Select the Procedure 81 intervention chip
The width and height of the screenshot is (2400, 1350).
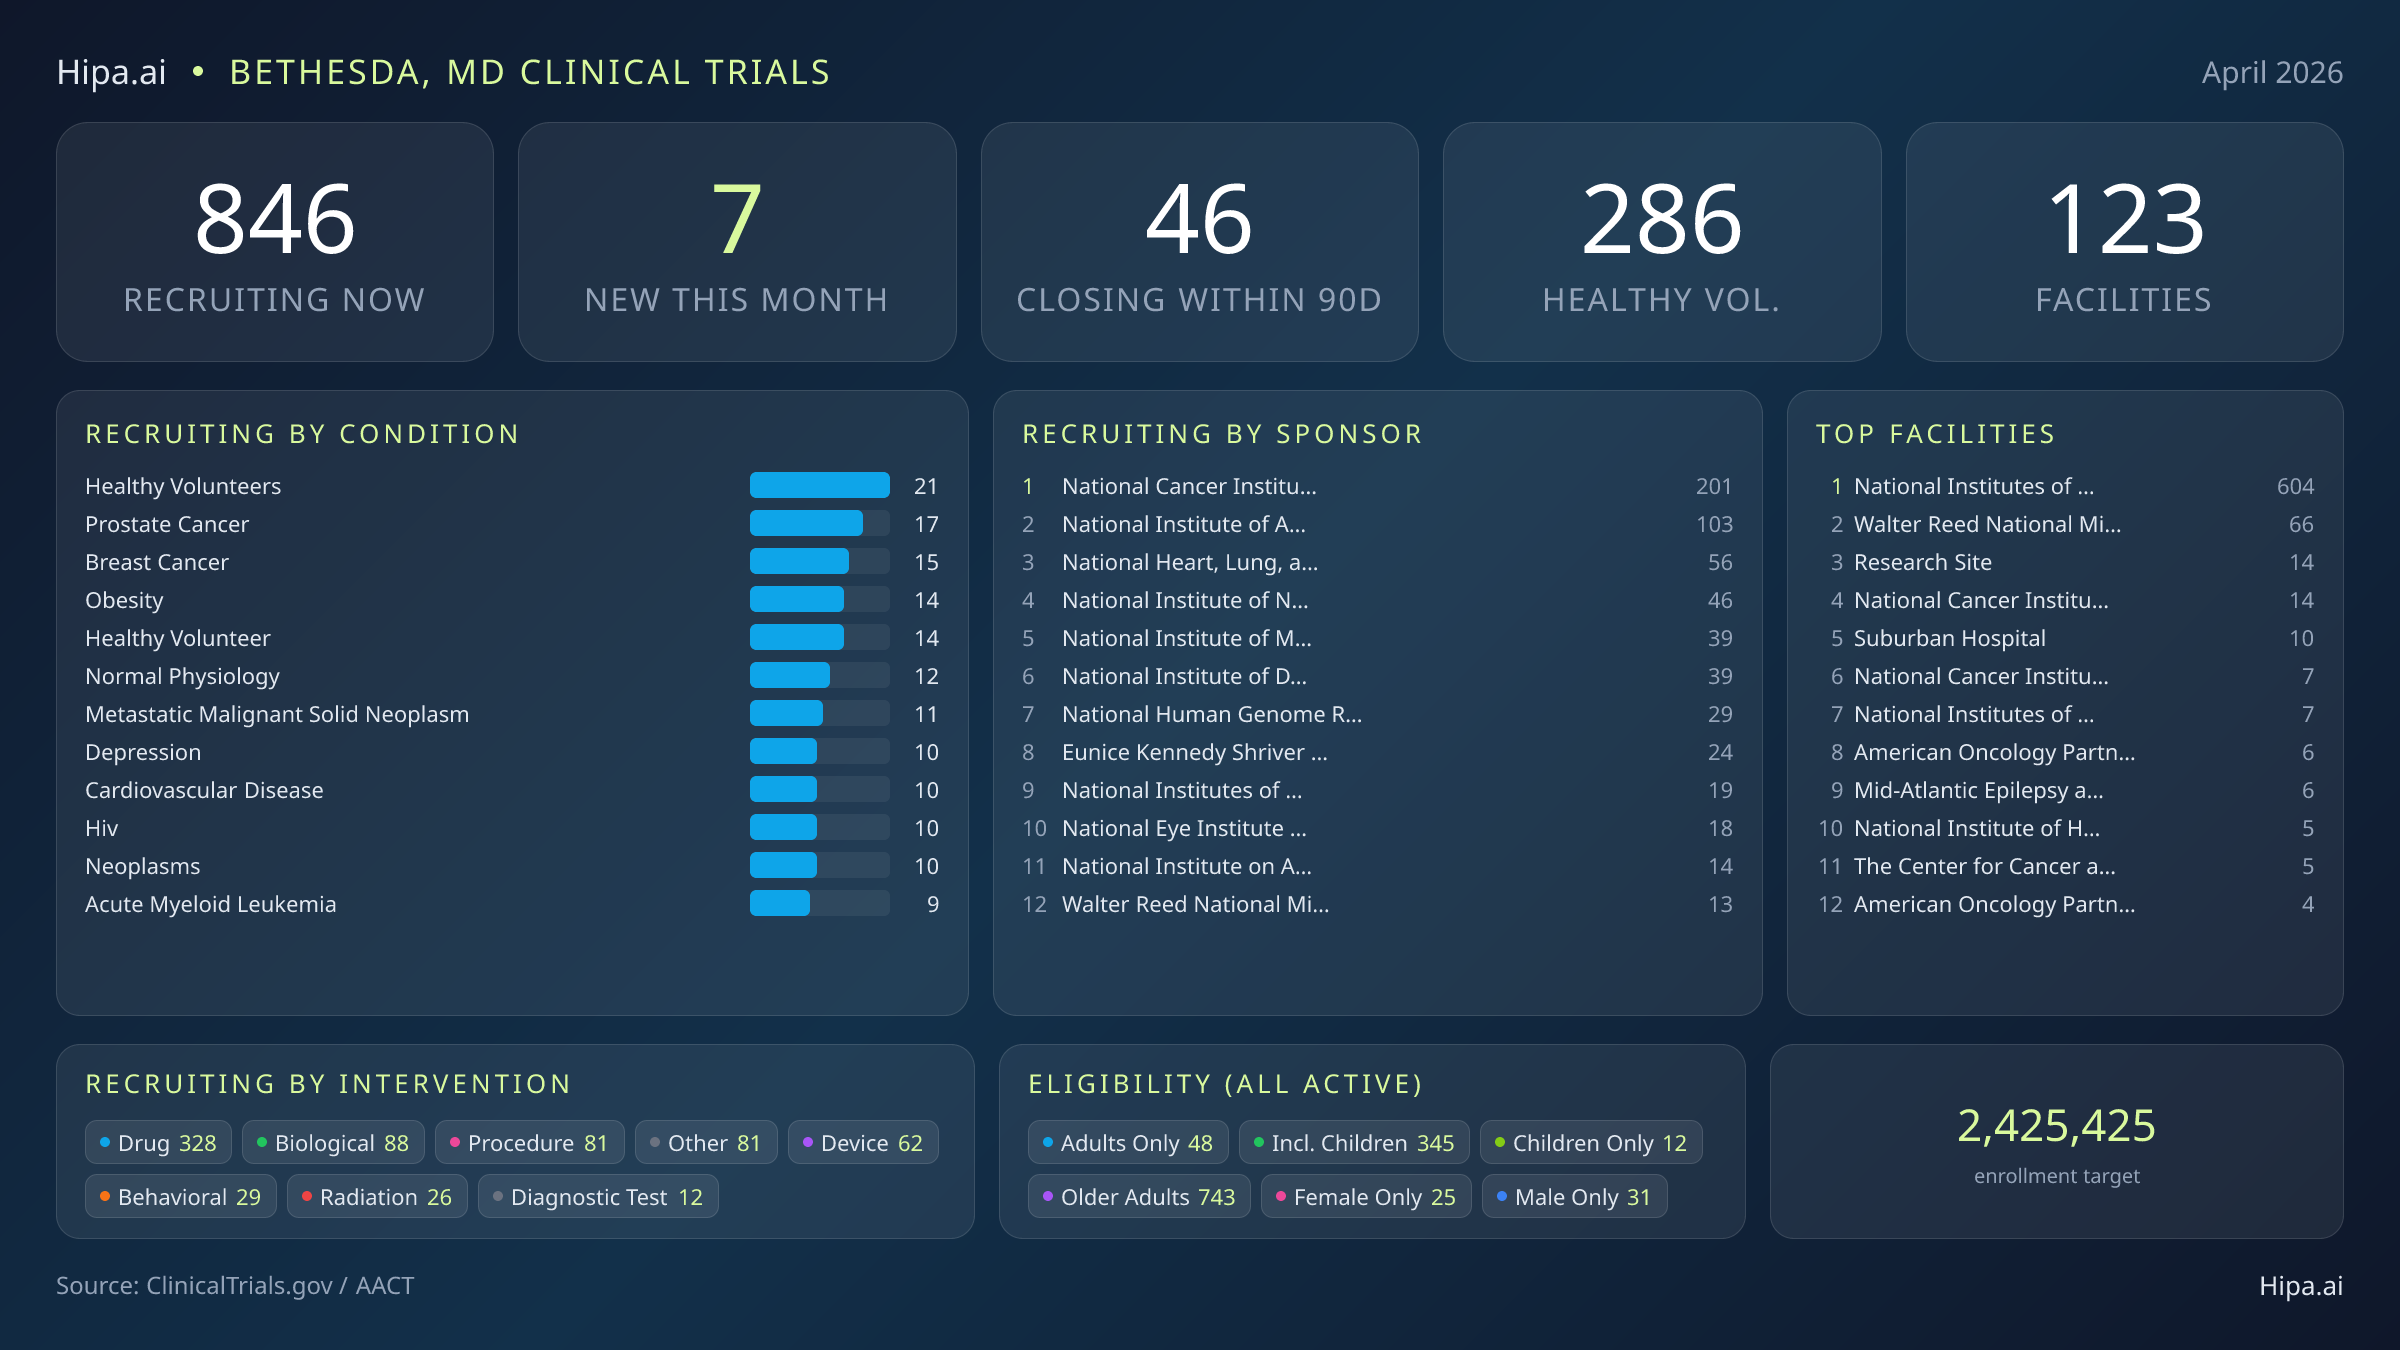coord(529,1142)
